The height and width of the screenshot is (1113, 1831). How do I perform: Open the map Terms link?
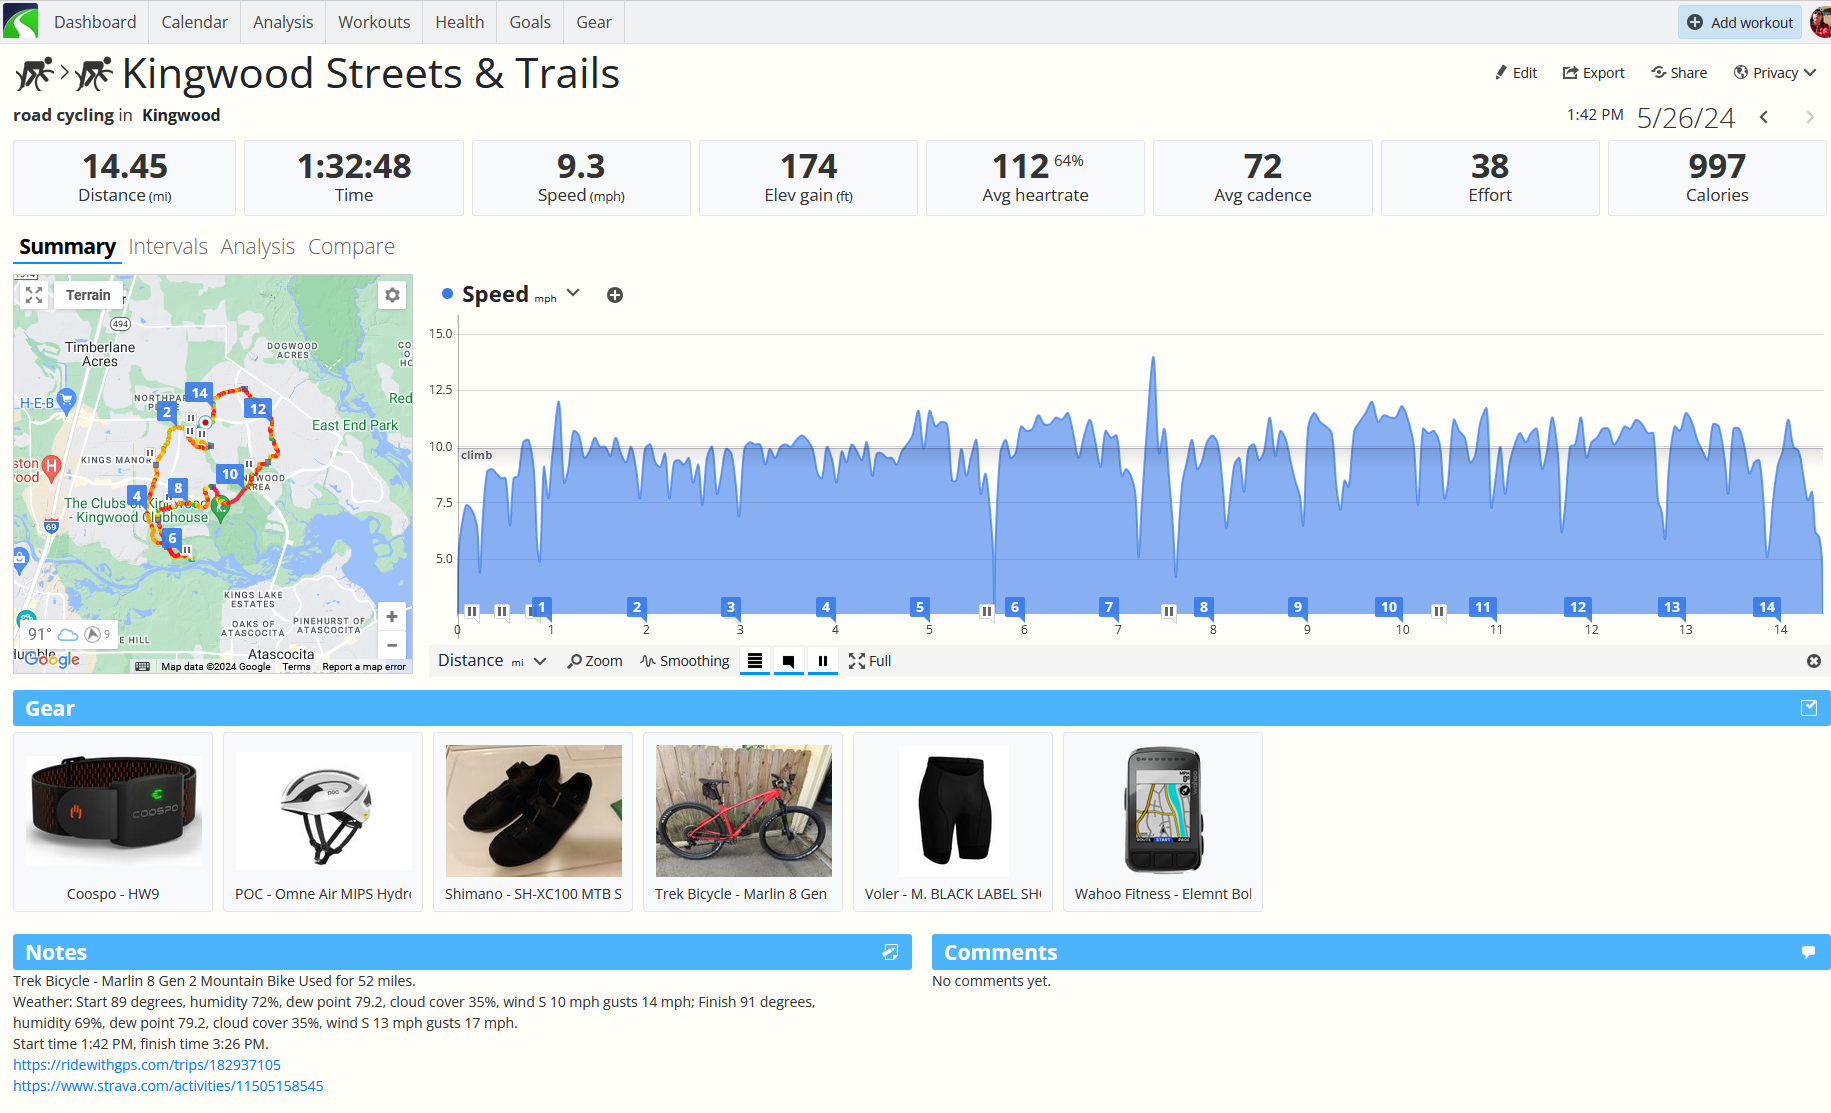point(296,667)
